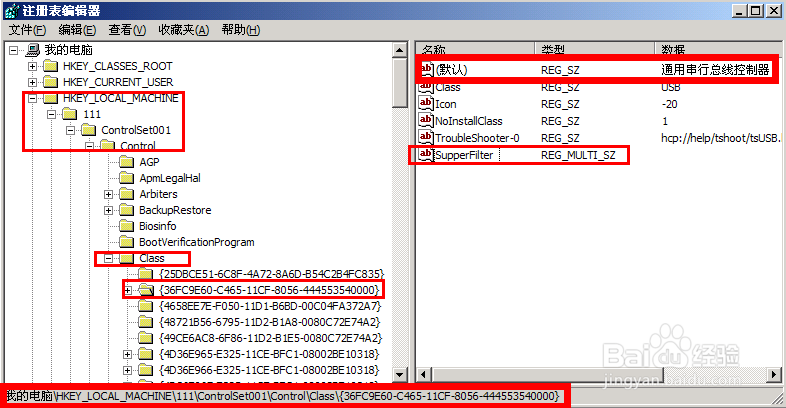This screenshot has width=786, height=408.
Task: Click the BootVerificationProgram folder icon
Action: tap(126, 242)
